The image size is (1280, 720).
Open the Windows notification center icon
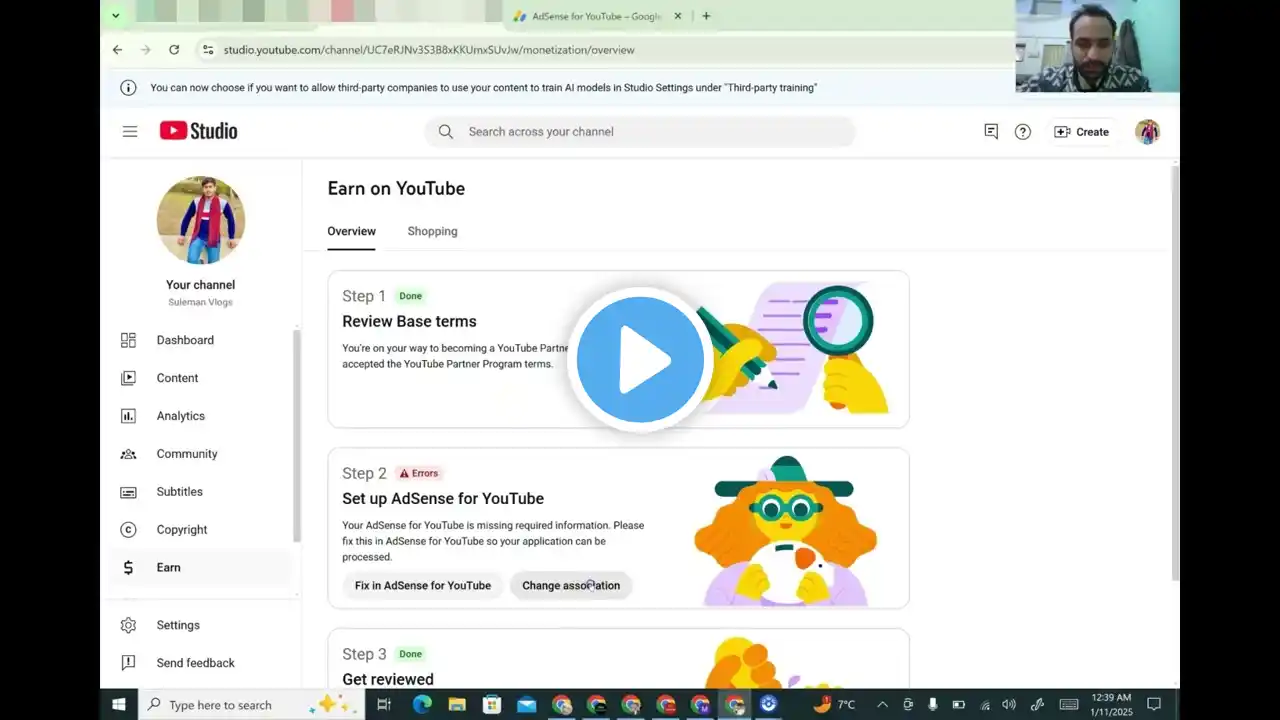[1153, 704]
